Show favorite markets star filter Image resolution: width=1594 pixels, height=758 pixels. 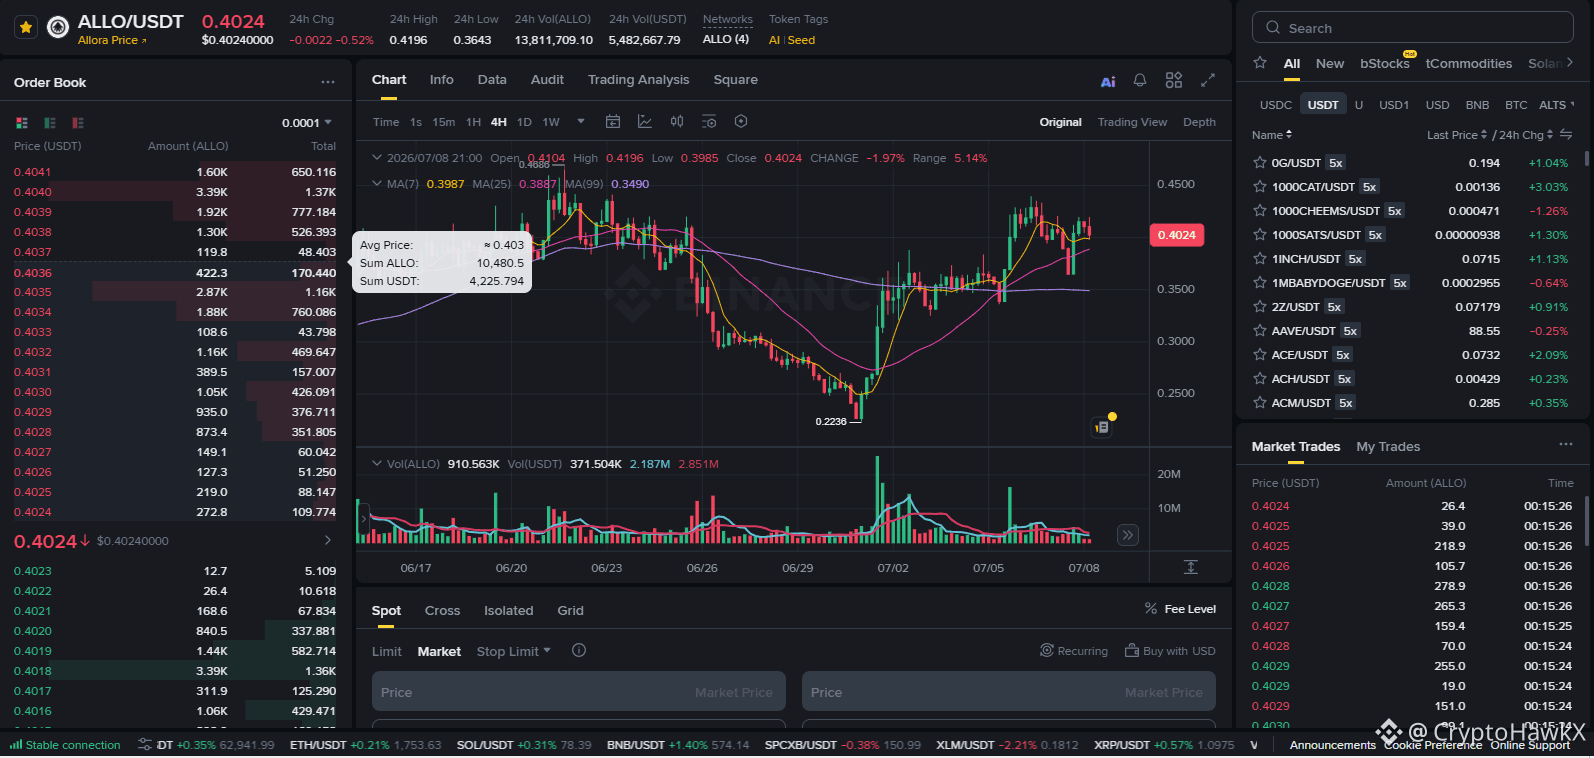pyautogui.click(x=1260, y=63)
